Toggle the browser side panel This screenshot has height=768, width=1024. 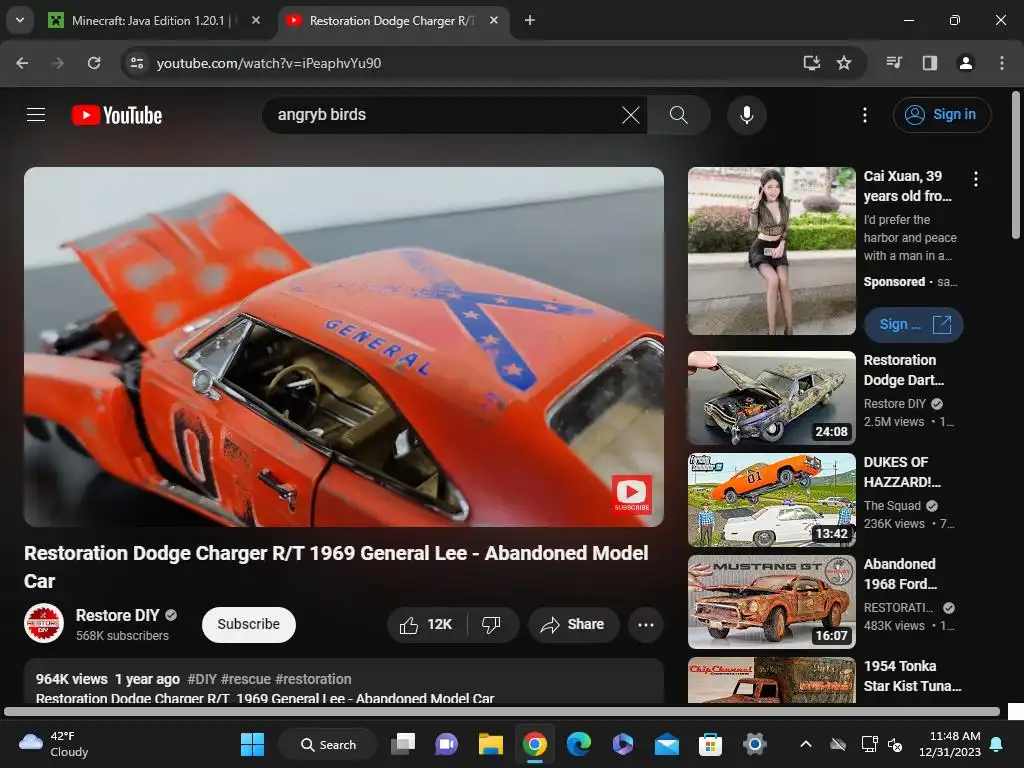930,63
